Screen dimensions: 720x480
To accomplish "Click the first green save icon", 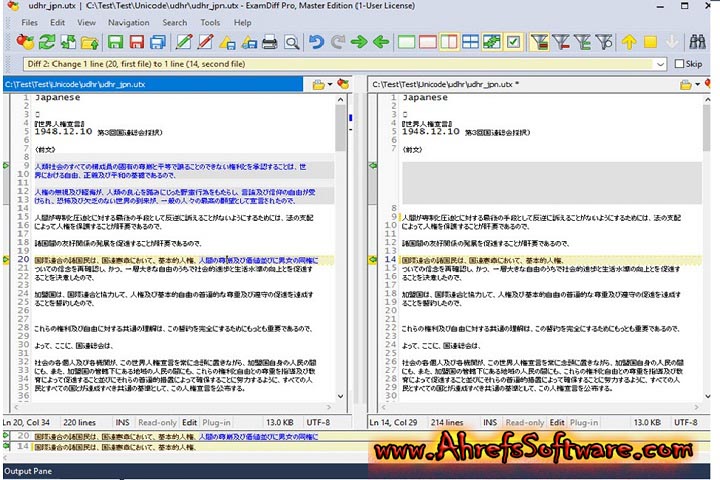I will click(115, 42).
